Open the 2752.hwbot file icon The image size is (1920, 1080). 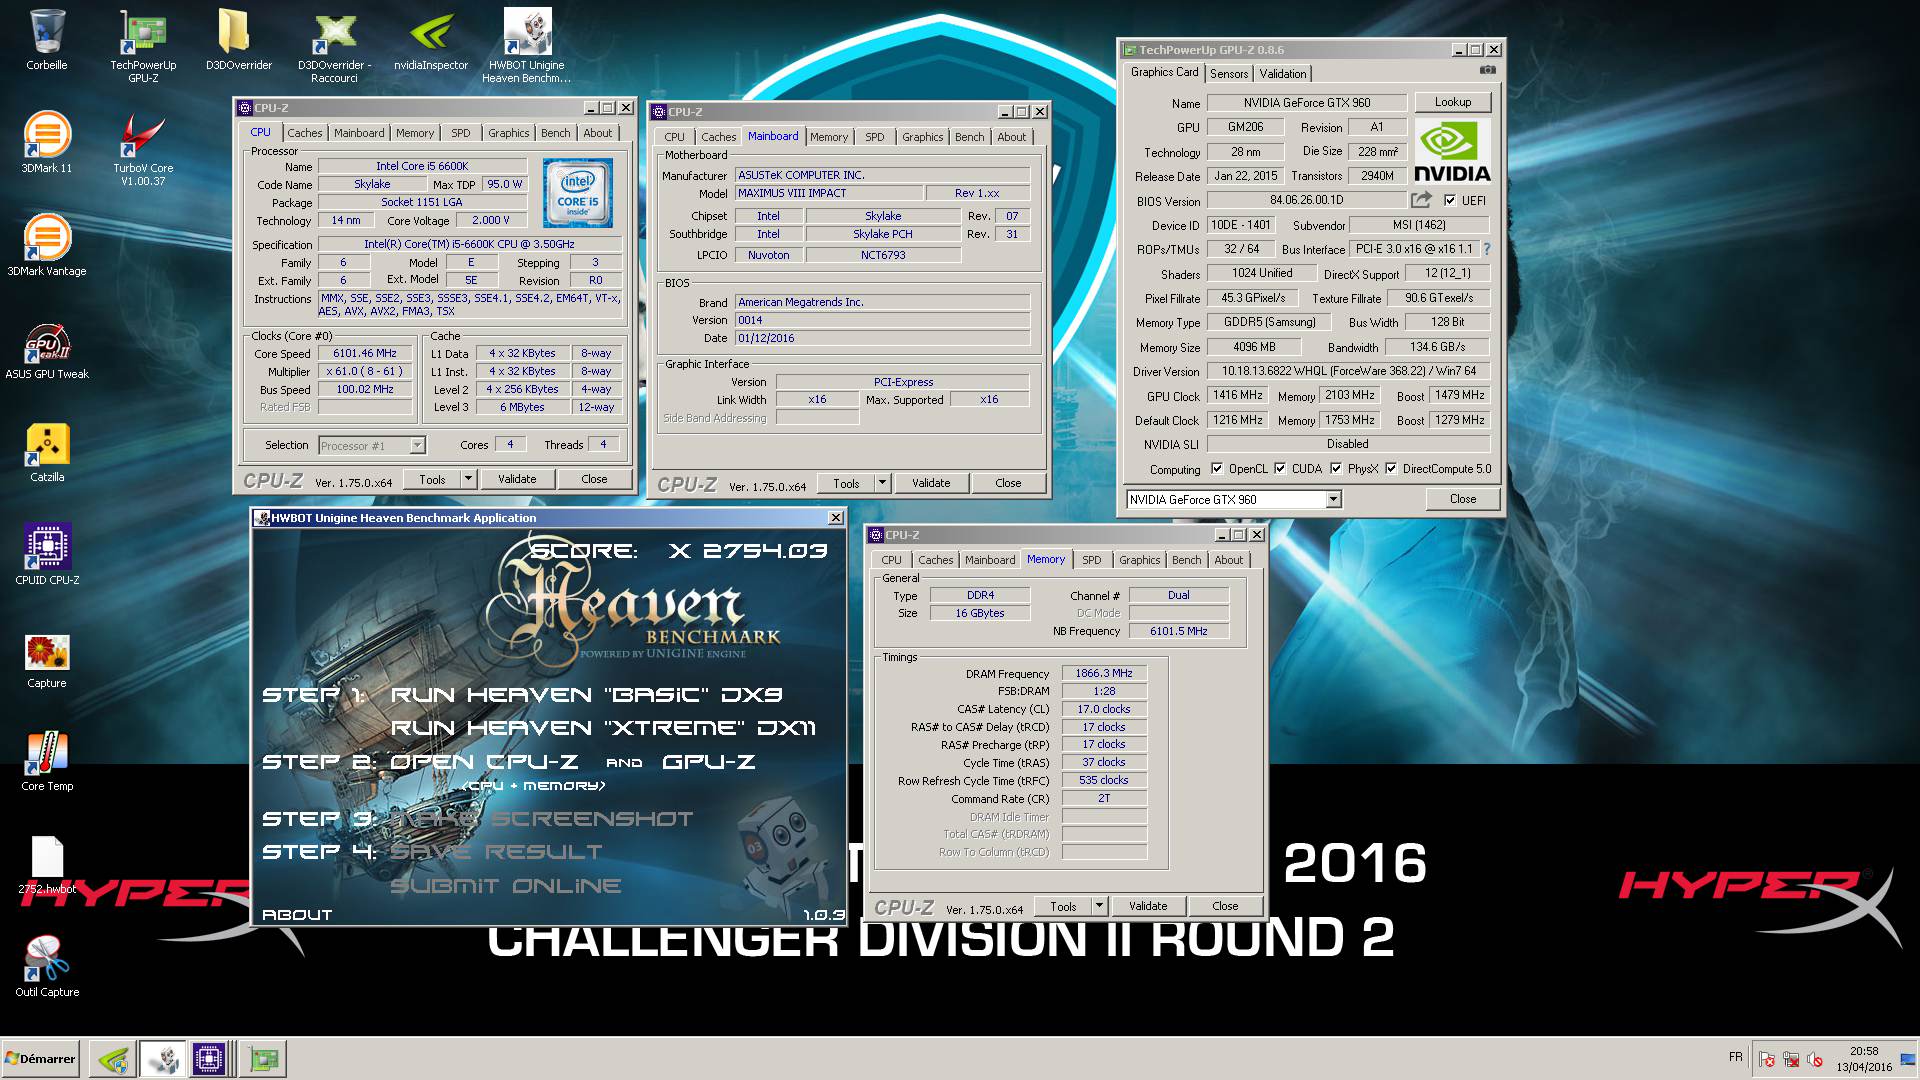point(47,864)
